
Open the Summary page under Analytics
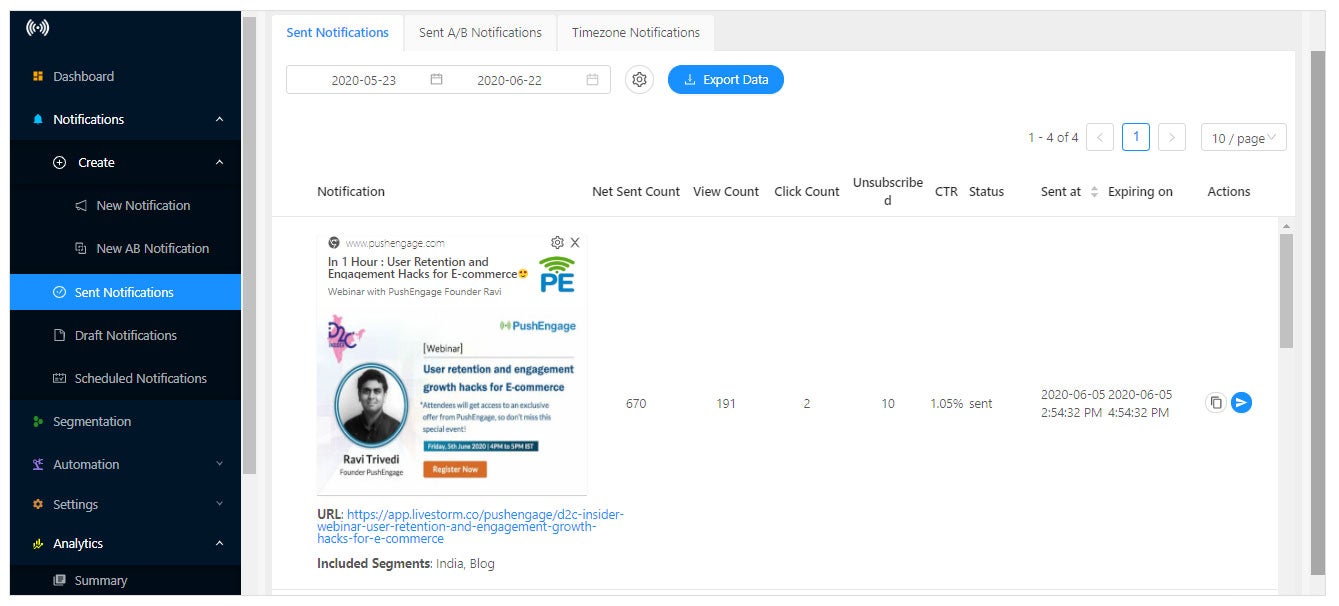101,580
